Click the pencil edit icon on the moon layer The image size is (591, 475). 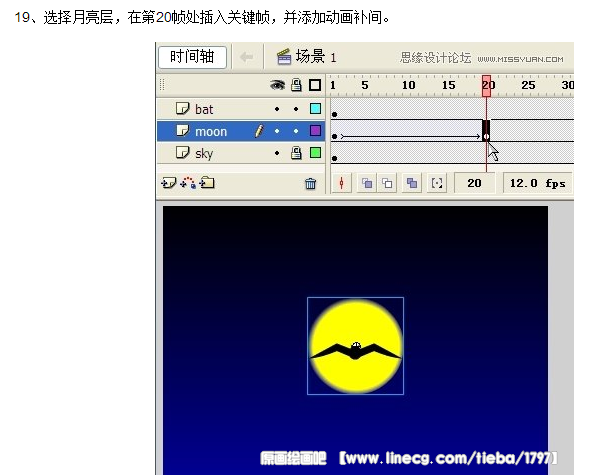pyautogui.click(x=259, y=131)
